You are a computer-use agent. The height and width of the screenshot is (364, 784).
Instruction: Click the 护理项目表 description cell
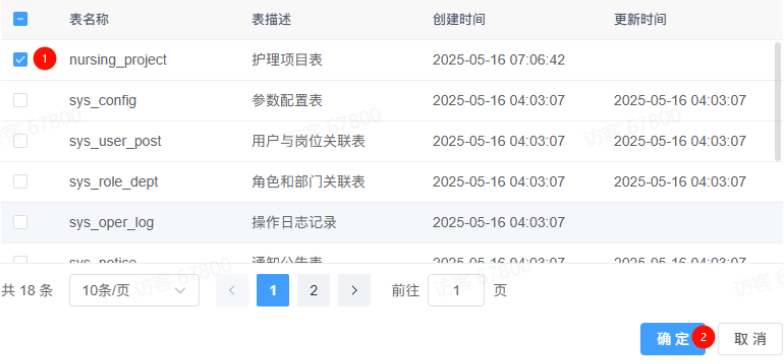click(287, 60)
